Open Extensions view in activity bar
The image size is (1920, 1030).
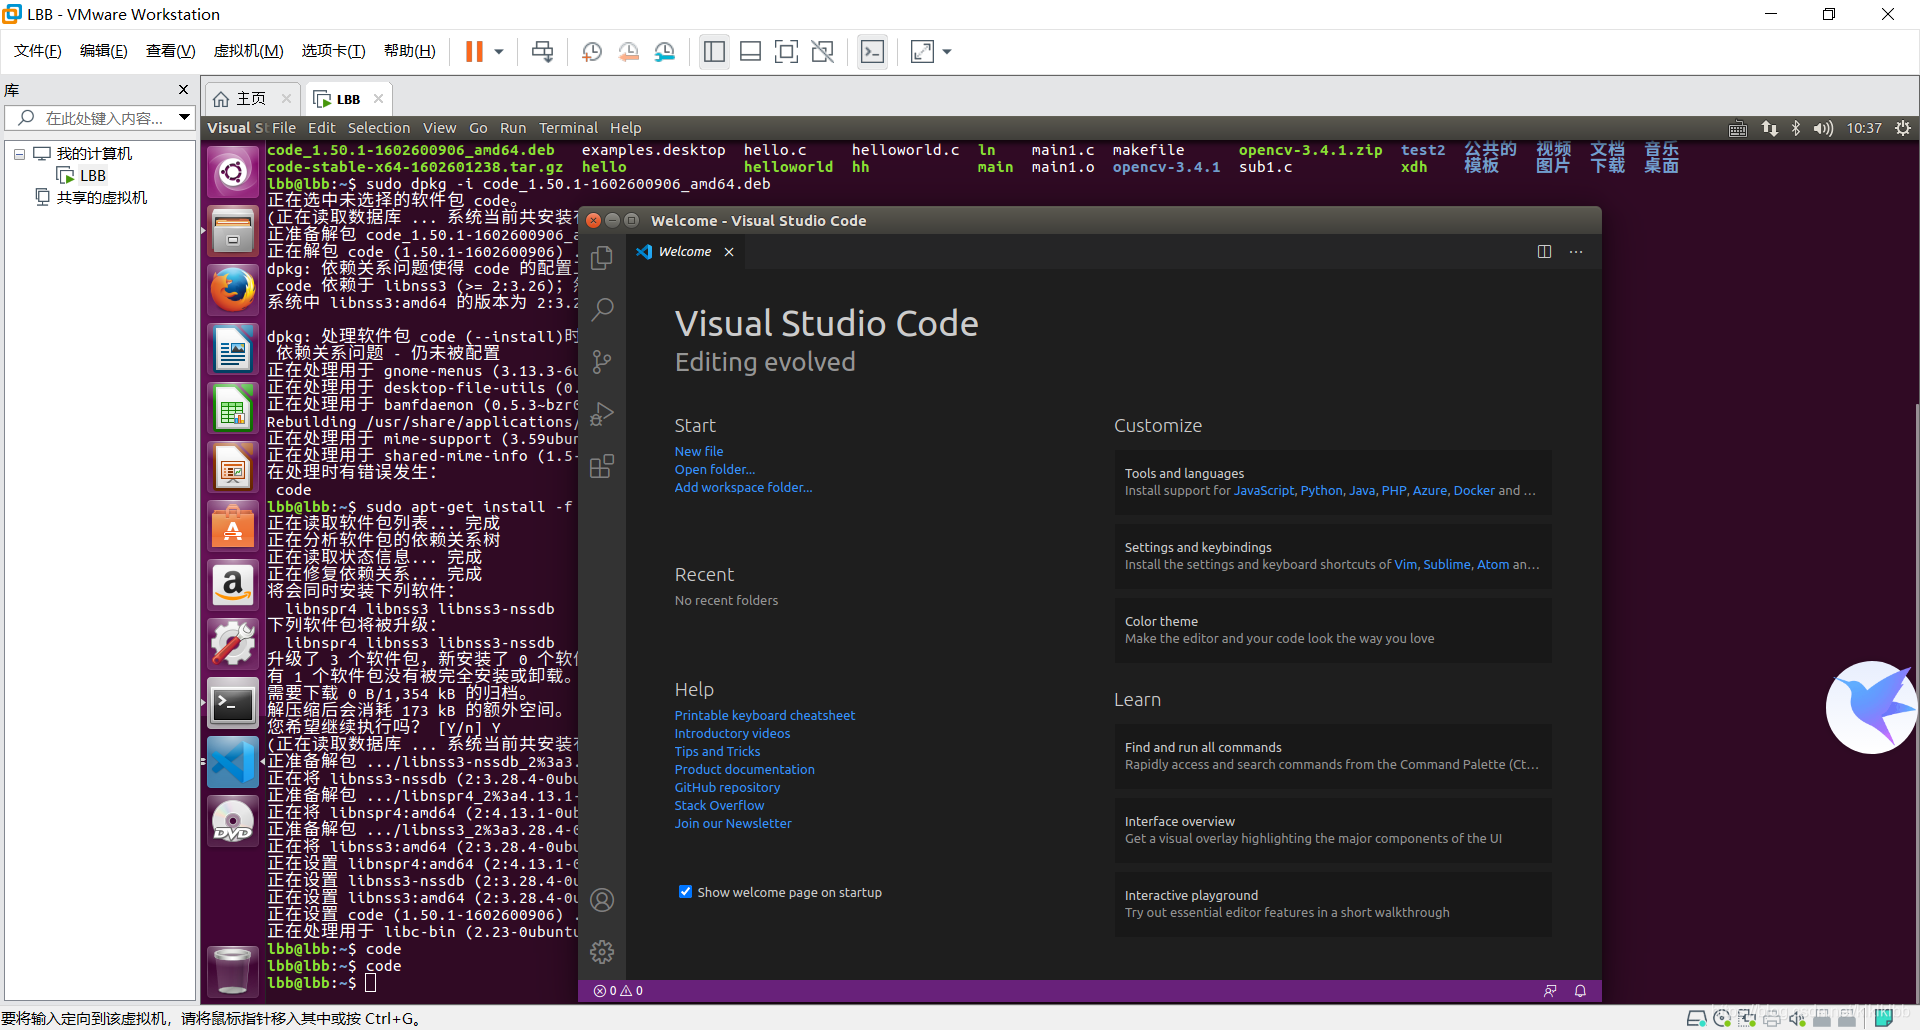click(602, 466)
